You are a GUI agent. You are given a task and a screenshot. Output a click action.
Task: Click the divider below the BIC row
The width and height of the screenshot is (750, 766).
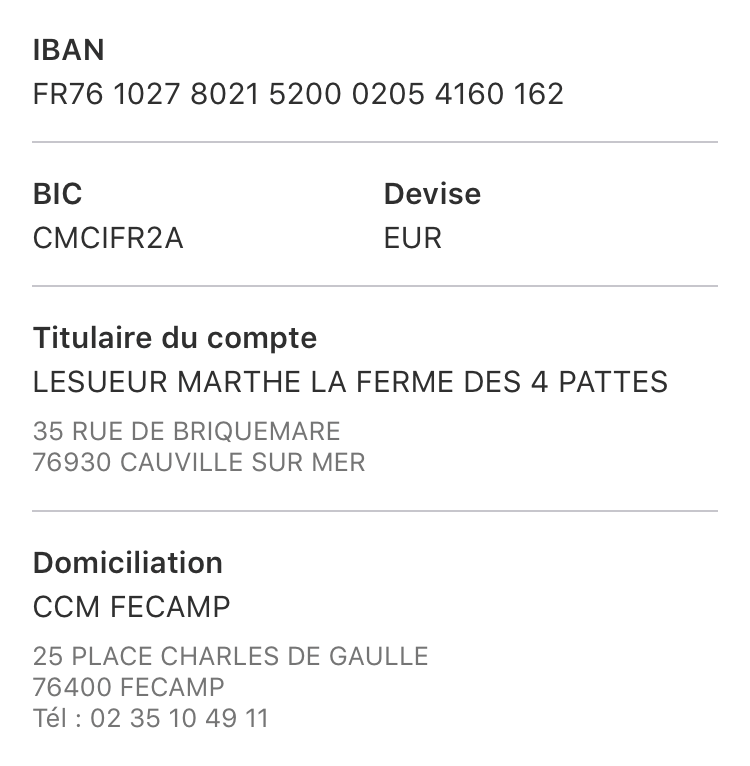375,286
